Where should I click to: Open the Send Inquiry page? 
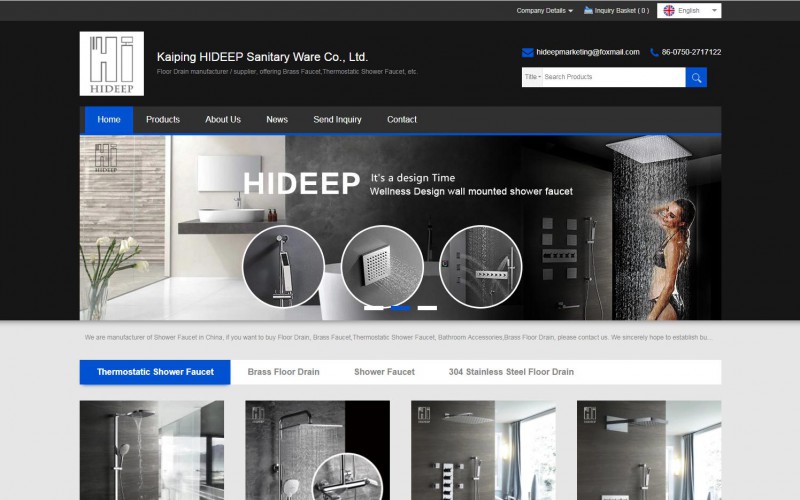(337, 120)
